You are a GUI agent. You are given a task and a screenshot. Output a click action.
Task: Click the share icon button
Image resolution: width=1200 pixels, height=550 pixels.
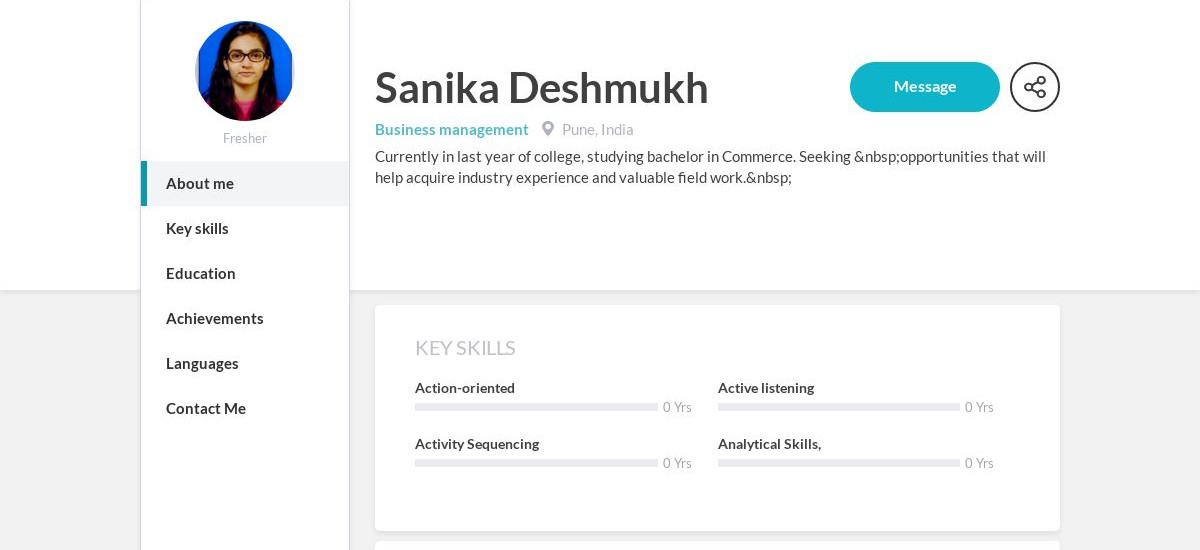coord(1035,87)
